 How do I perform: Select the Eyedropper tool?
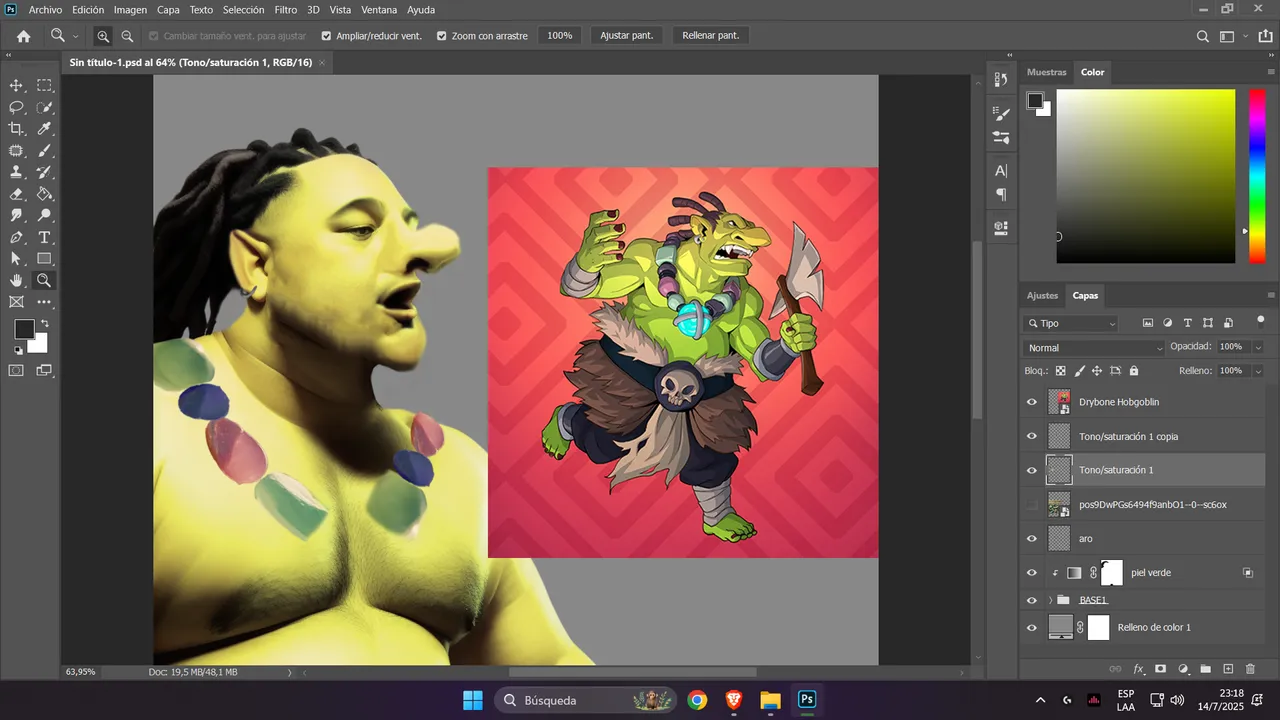[x=45, y=129]
